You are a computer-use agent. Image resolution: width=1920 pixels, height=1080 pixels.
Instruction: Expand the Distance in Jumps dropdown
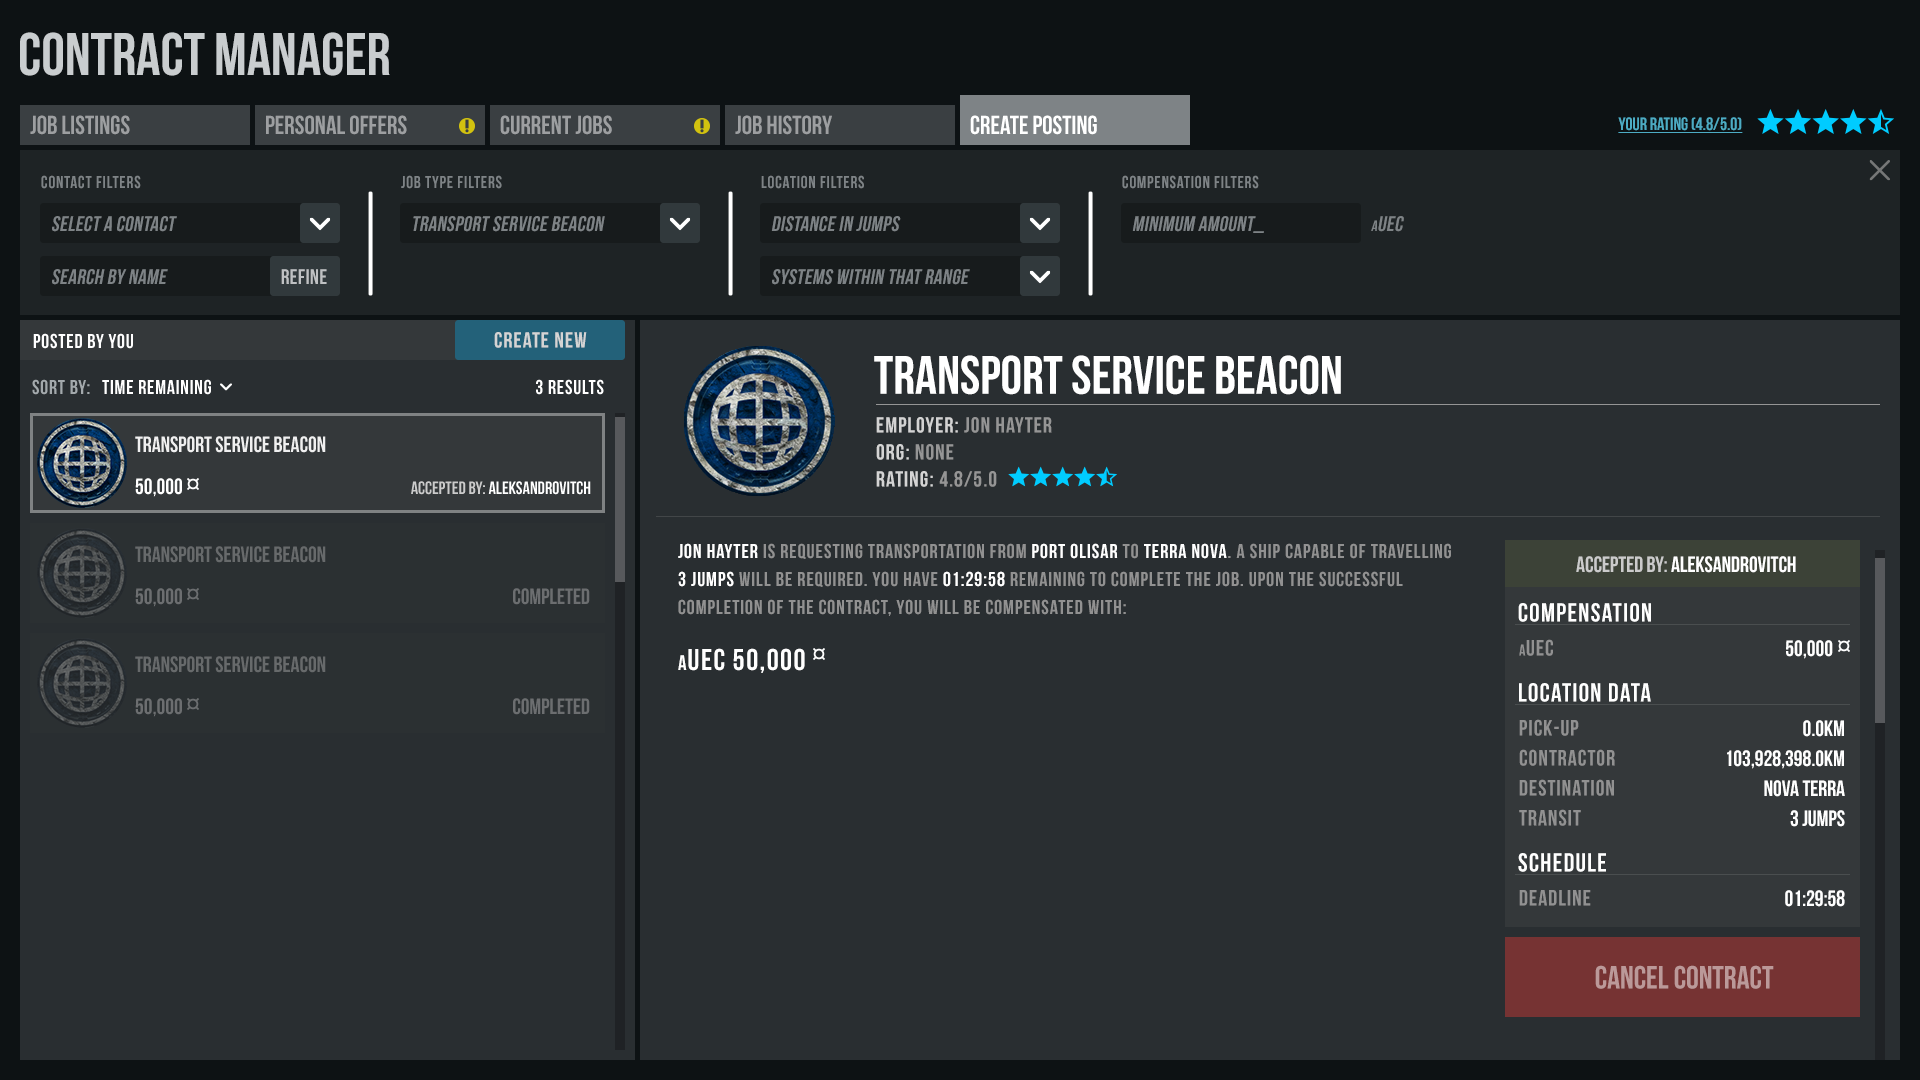point(1040,224)
